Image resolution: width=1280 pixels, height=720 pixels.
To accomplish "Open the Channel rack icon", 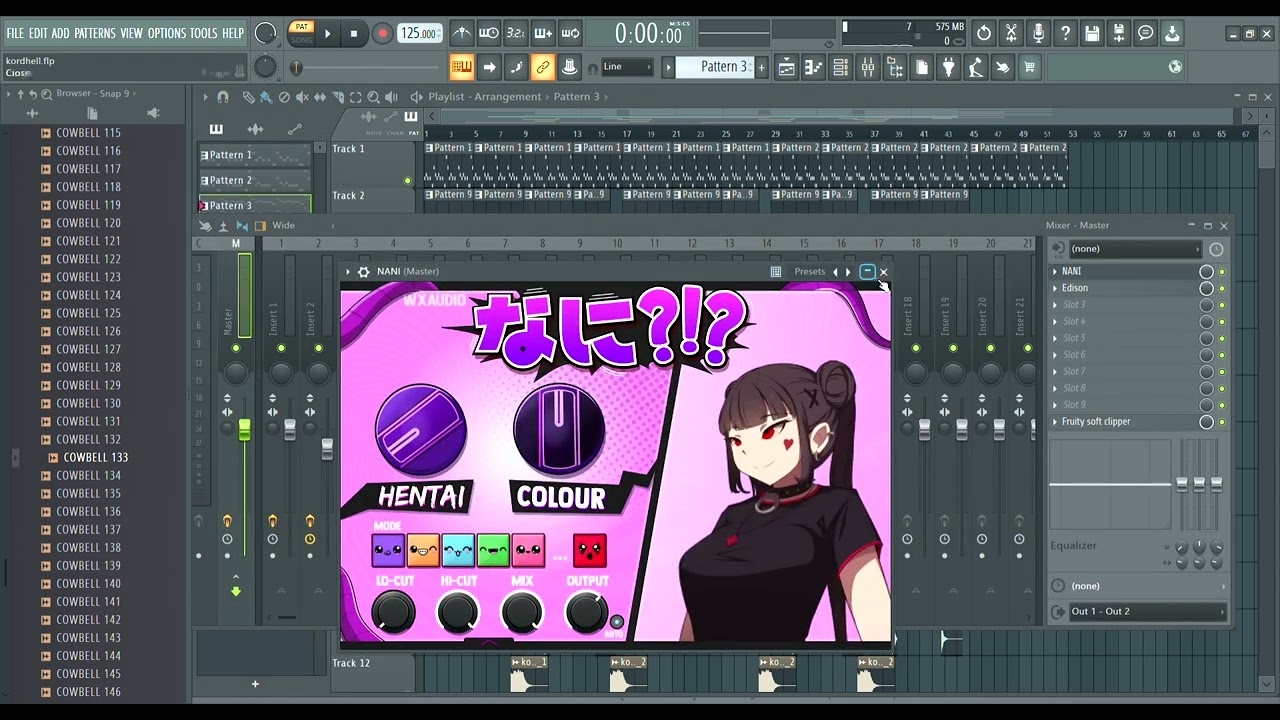I will point(840,67).
